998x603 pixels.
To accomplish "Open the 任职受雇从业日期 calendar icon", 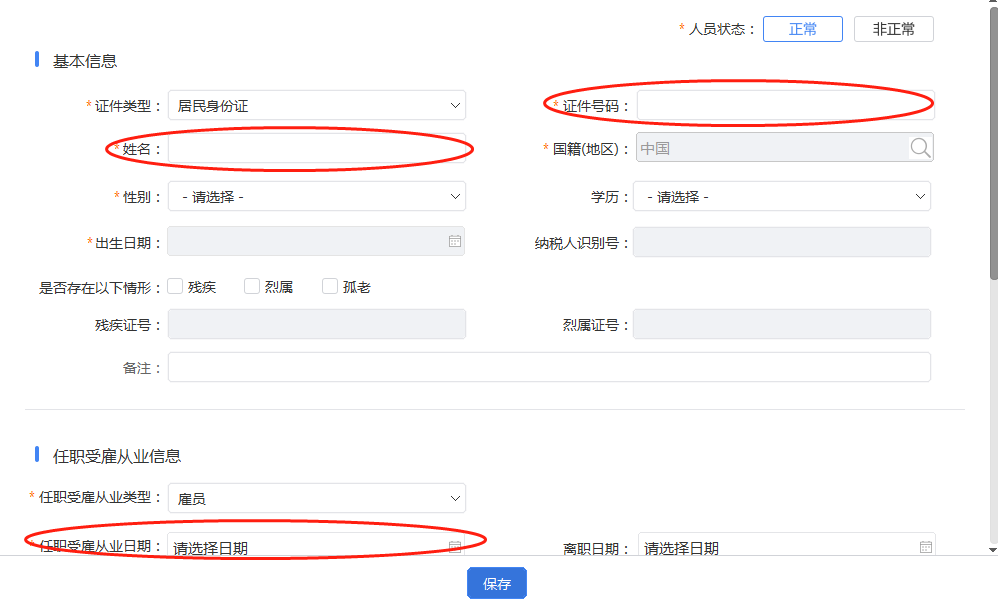I will [454, 546].
